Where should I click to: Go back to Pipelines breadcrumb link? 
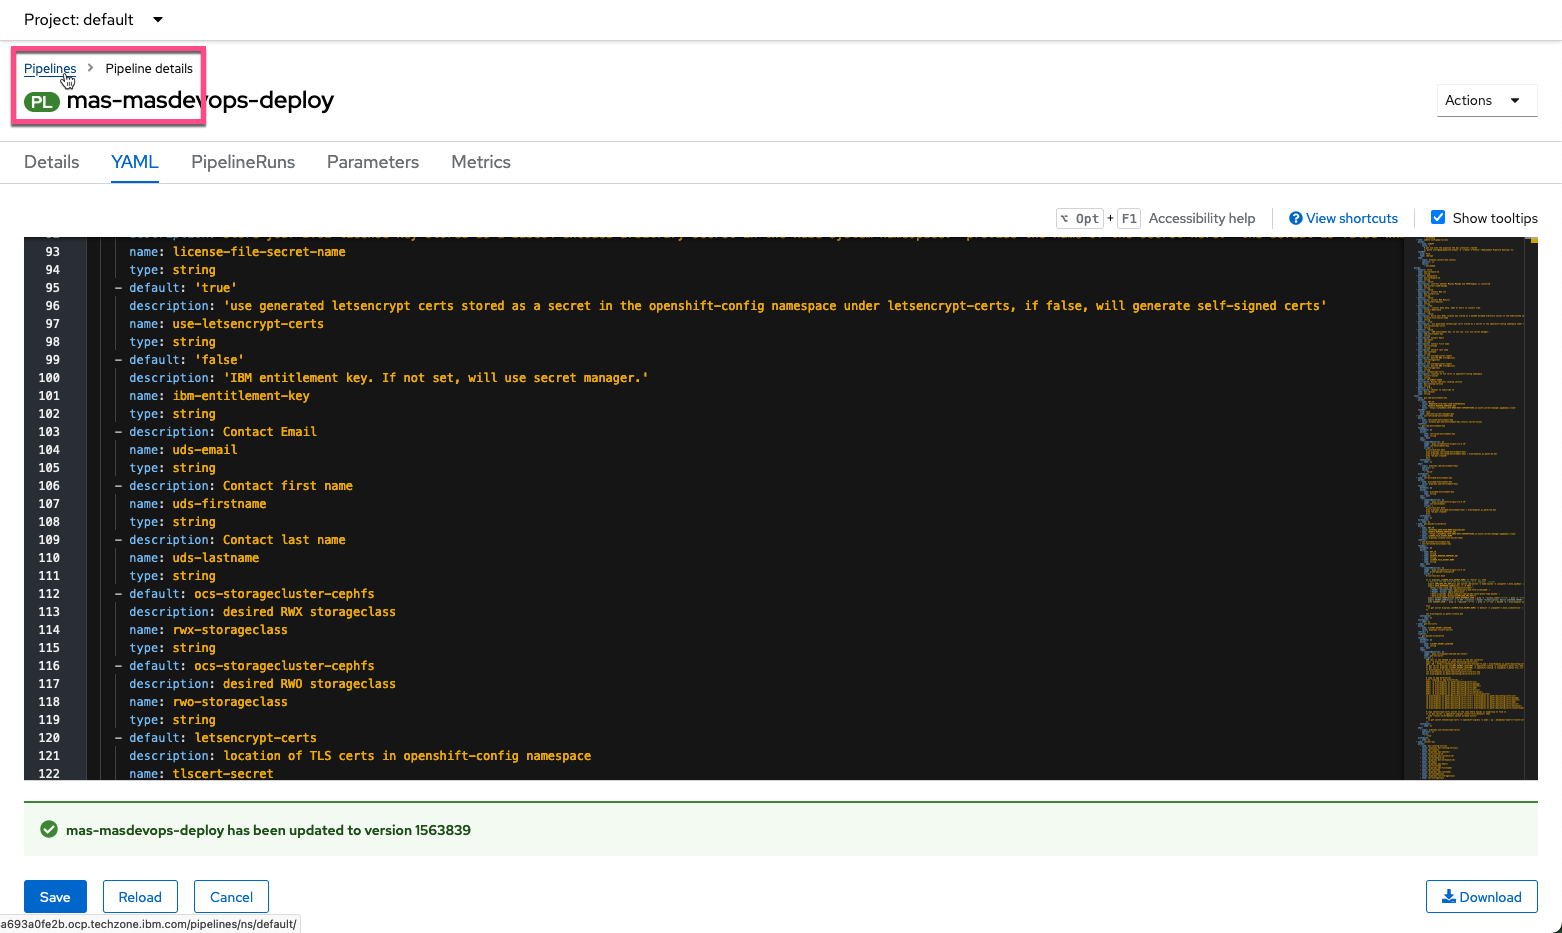click(50, 68)
